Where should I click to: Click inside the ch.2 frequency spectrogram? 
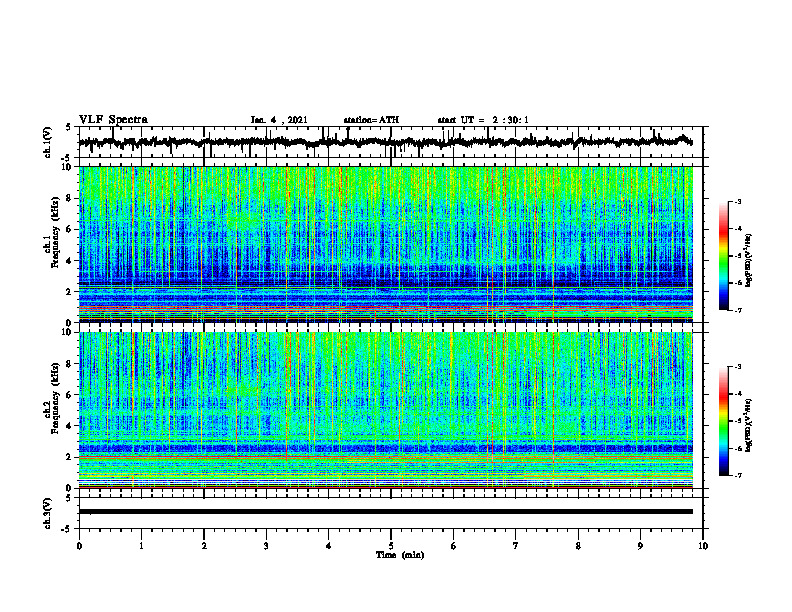386,410
